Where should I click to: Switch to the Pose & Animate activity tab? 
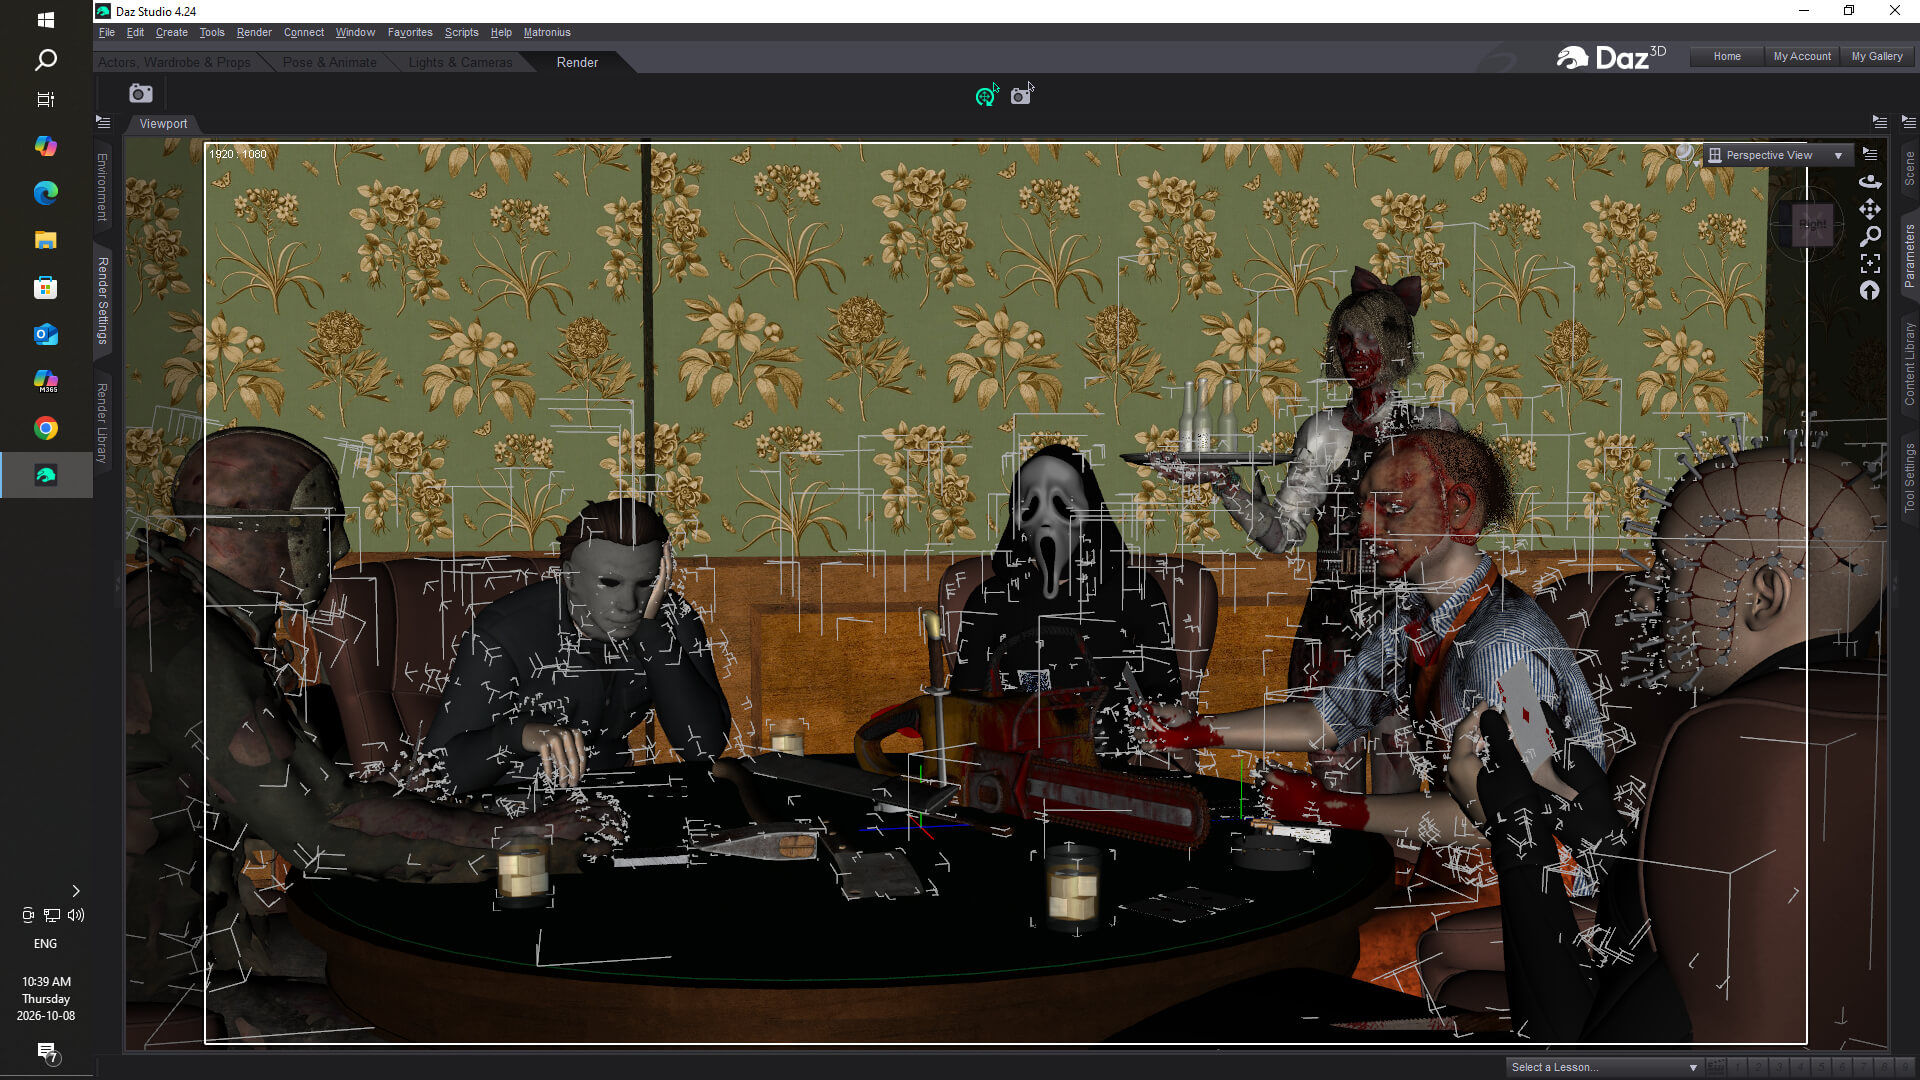pyautogui.click(x=329, y=62)
